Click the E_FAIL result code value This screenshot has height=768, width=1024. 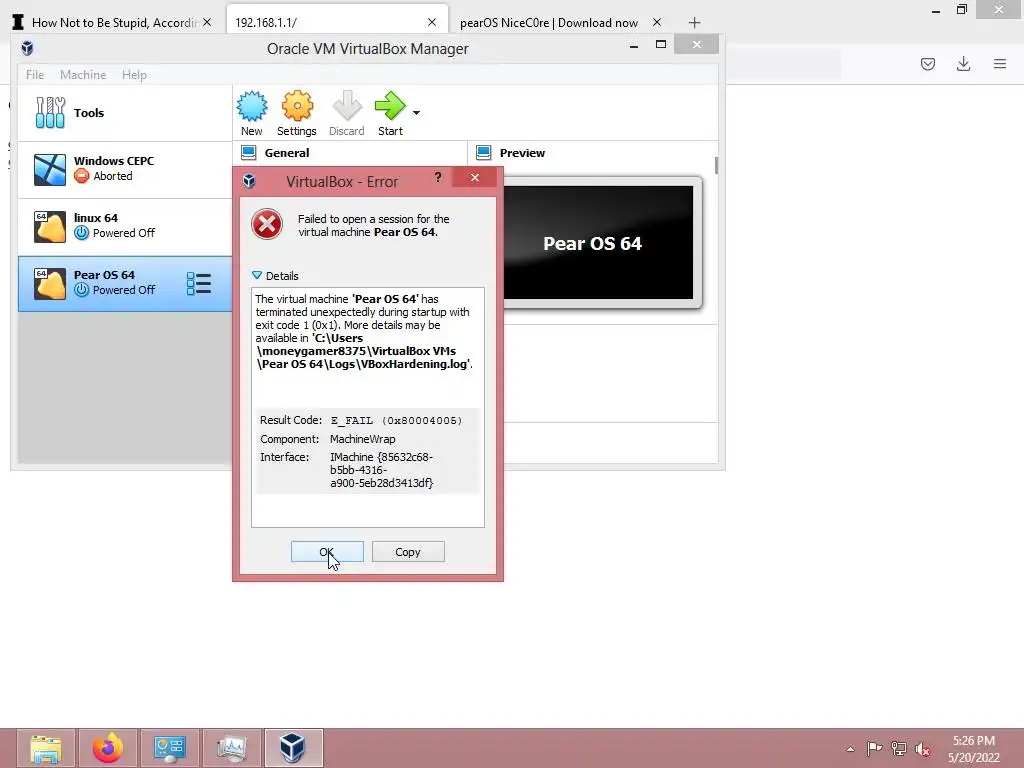pos(396,421)
